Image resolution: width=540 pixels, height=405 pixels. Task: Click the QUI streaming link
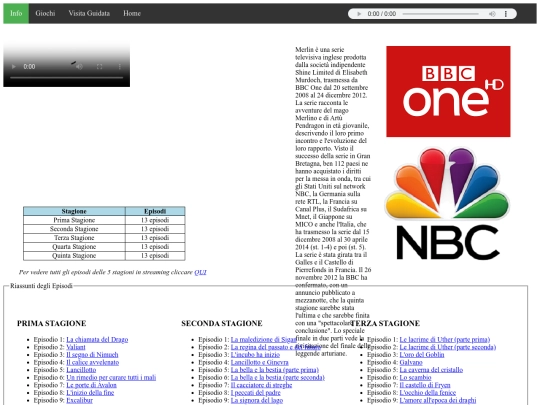pos(200,272)
